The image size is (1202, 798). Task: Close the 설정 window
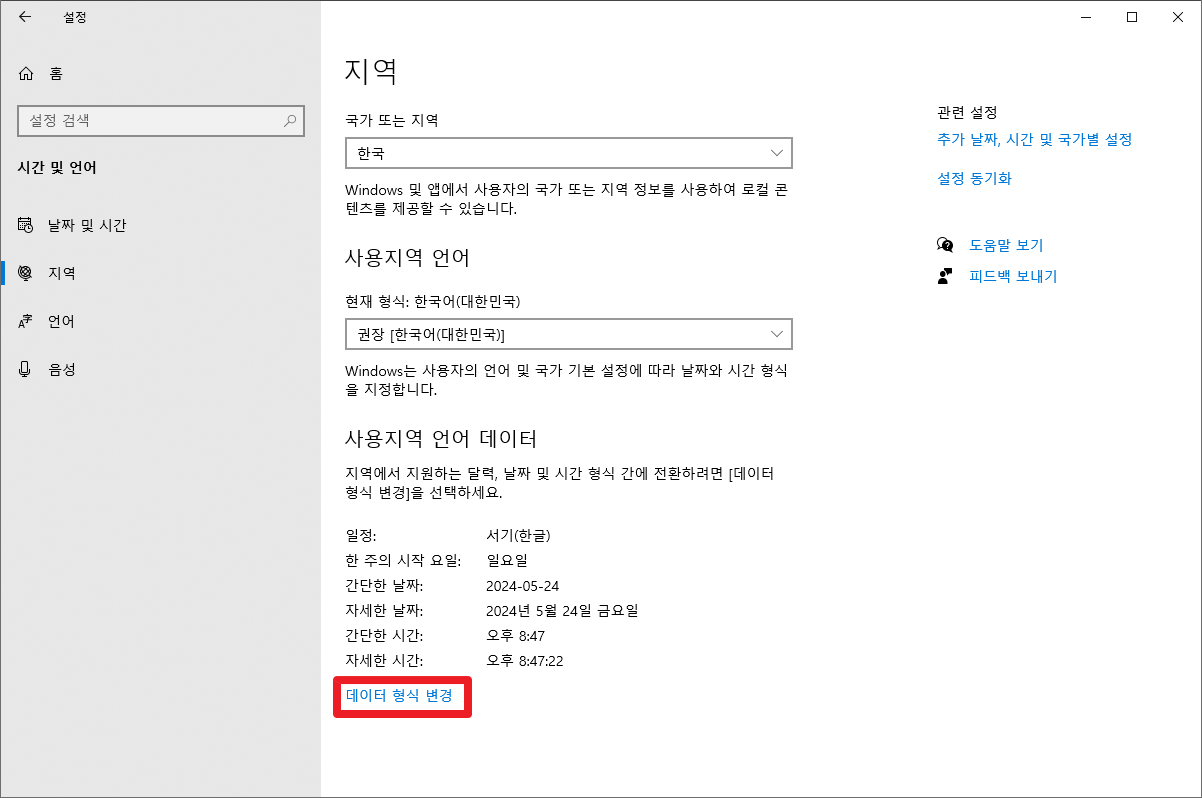coord(1178,17)
